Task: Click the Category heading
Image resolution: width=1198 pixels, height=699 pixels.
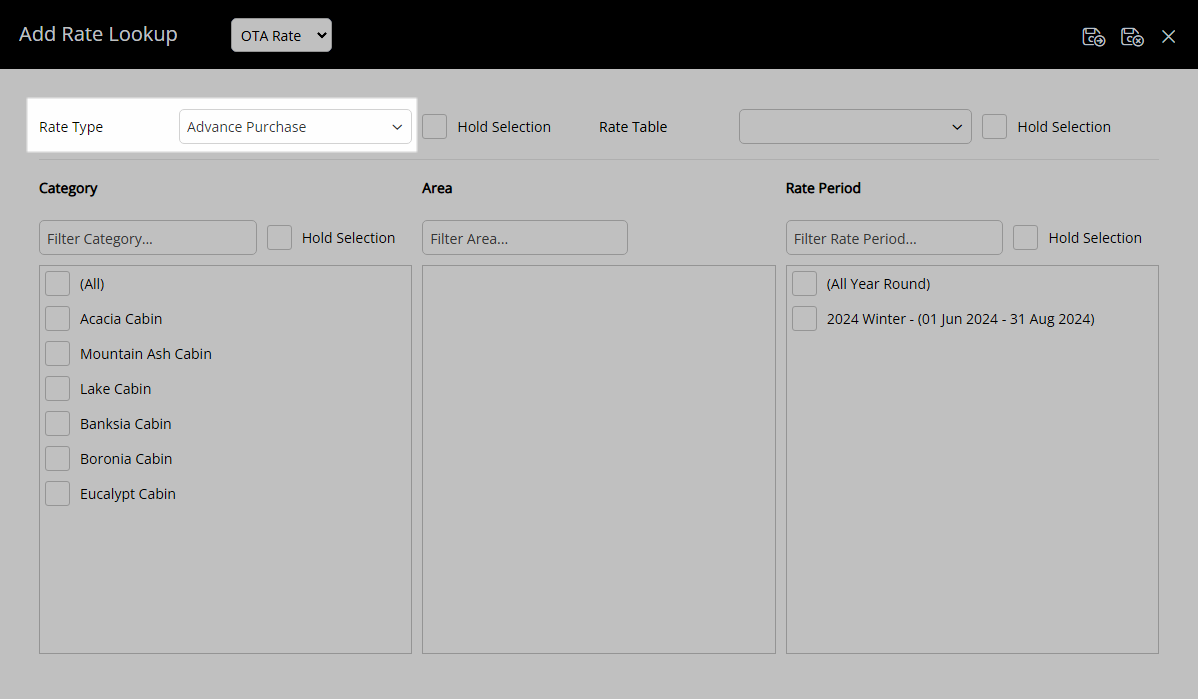Action: click(68, 188)
